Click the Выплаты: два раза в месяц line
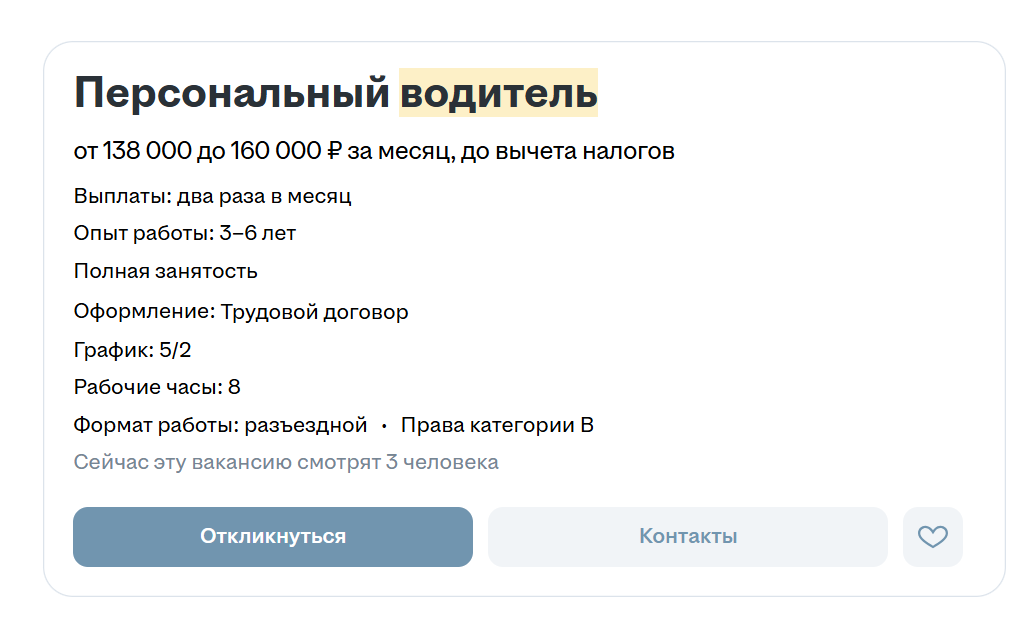 213,196
